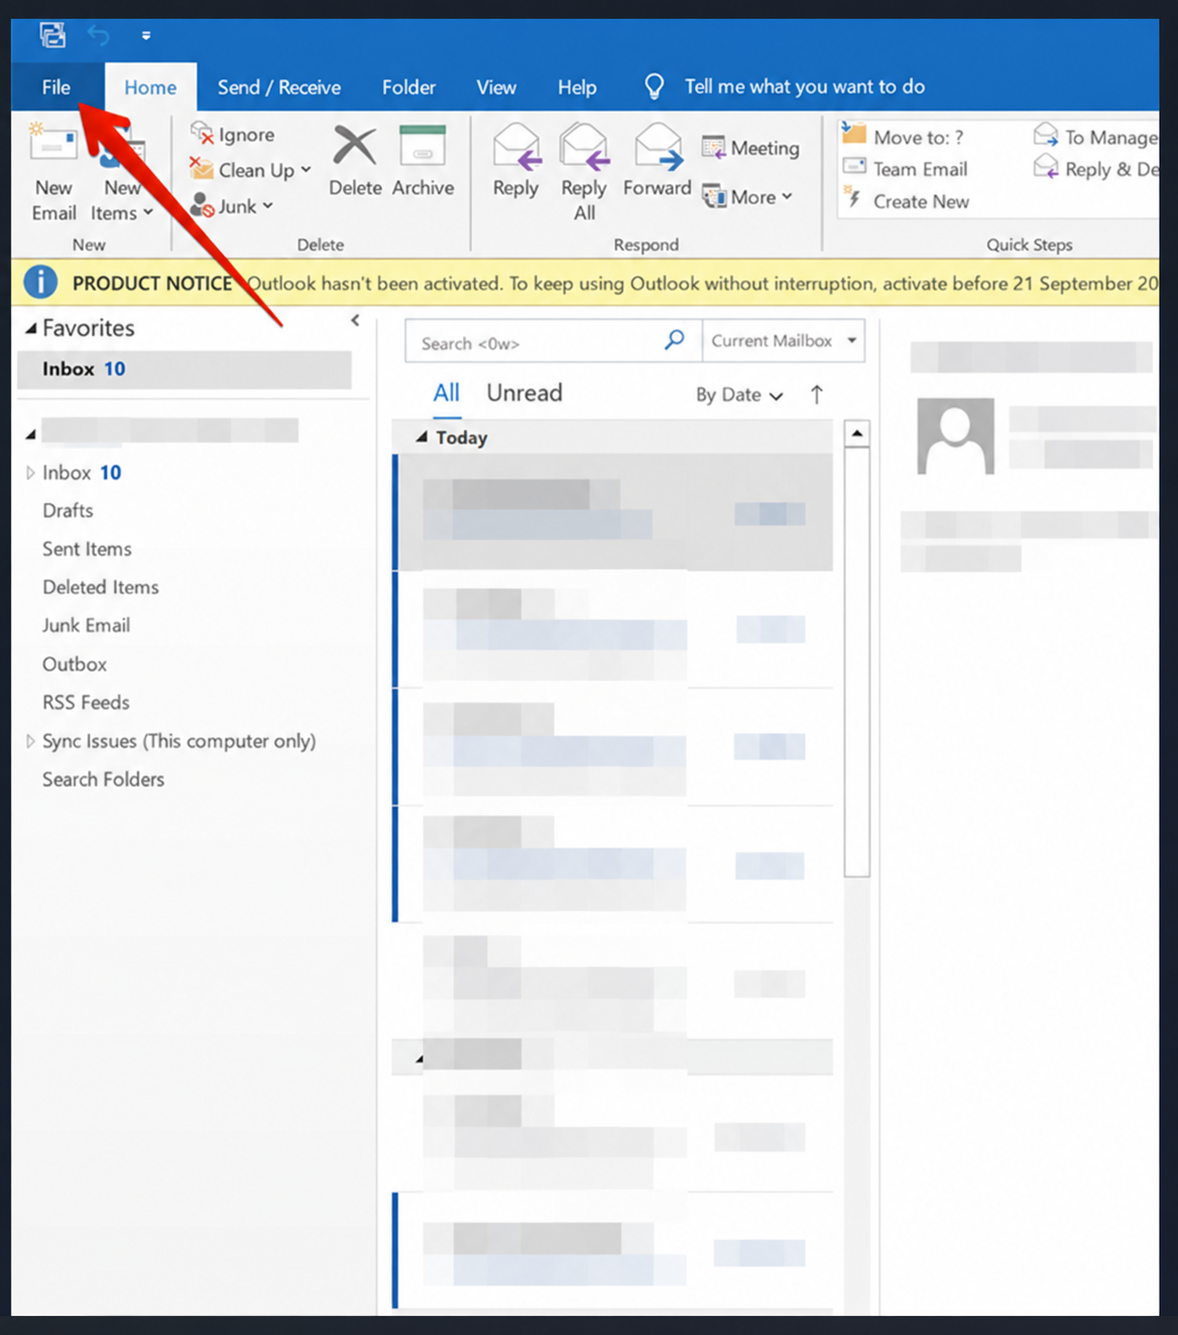The image size is (1178, 1335).
Task: Select the Move to: ? quick step
Action: click(903, 136)
